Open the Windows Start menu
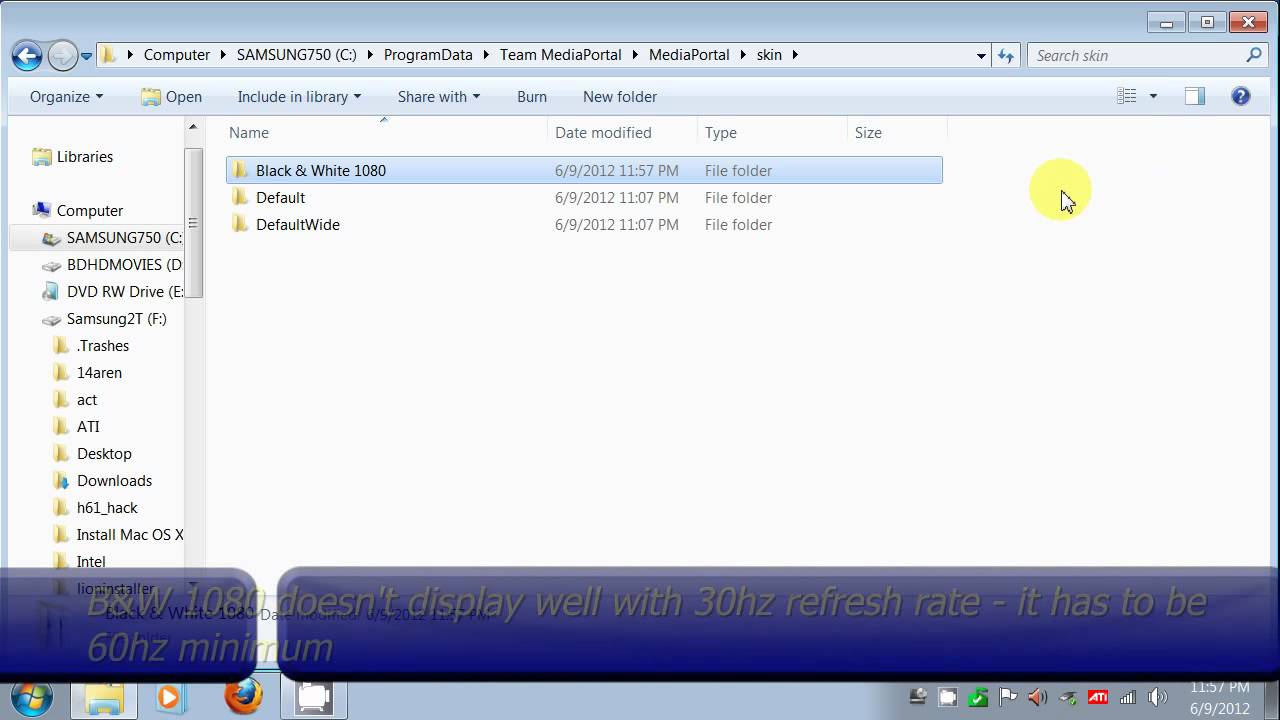The width and height of the screenshot is (1280, 720). click(31, 697)
